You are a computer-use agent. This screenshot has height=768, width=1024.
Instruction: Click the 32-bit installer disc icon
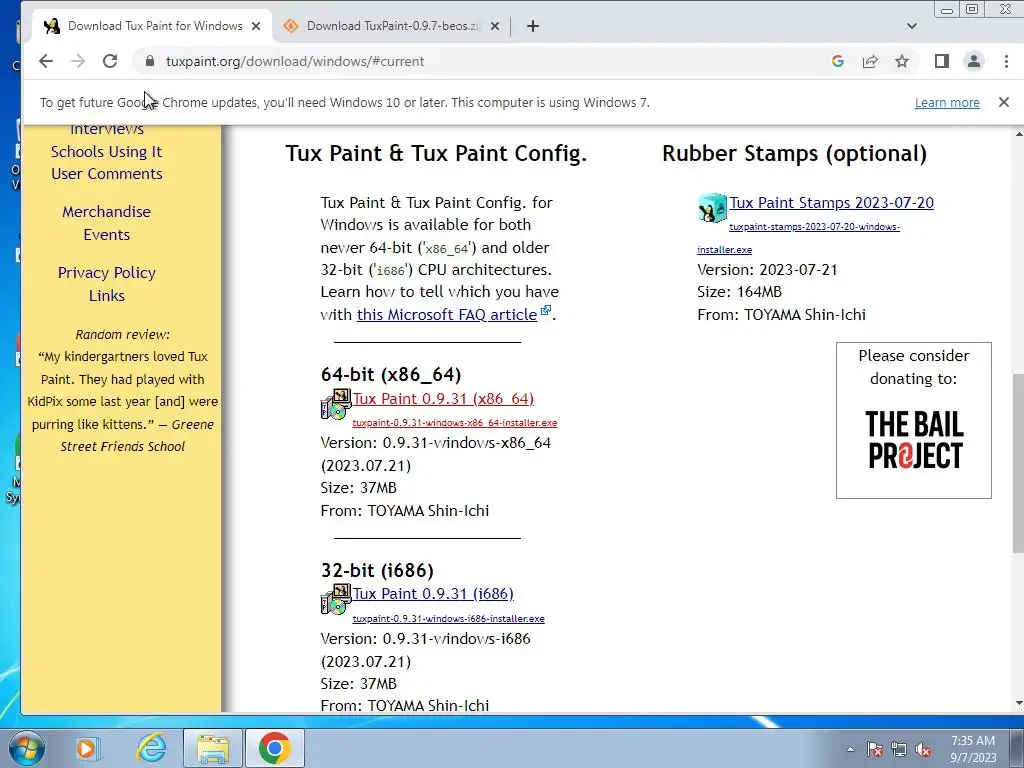click(336, 600)
